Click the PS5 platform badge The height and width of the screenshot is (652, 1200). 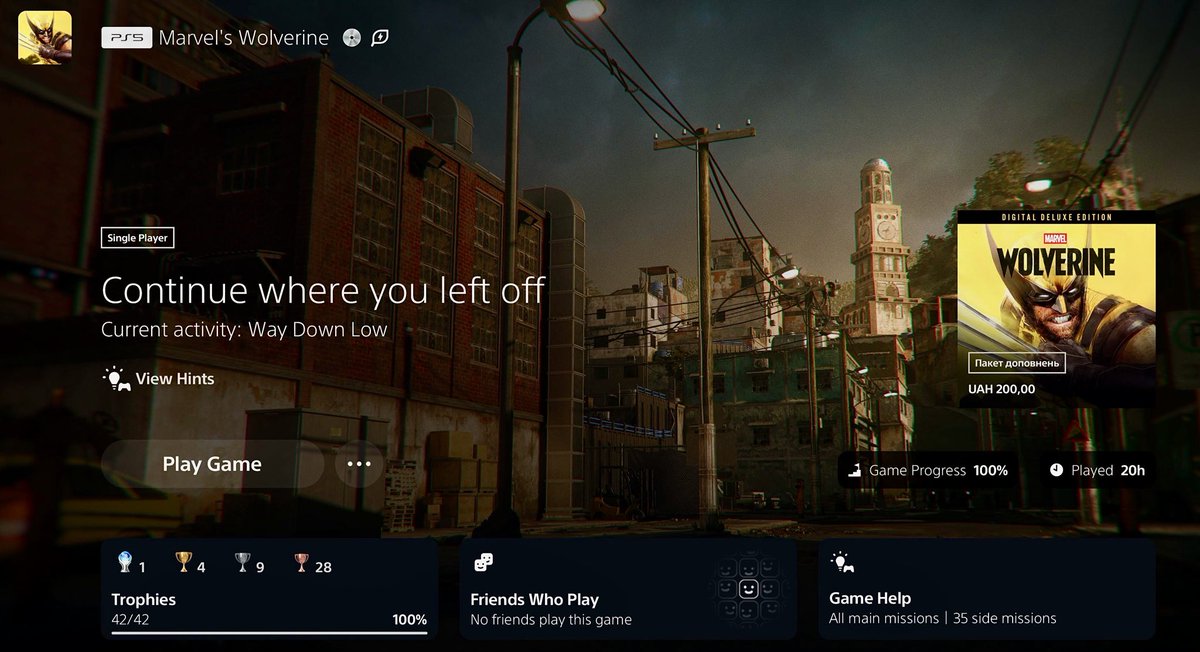(x=127, y=38)
